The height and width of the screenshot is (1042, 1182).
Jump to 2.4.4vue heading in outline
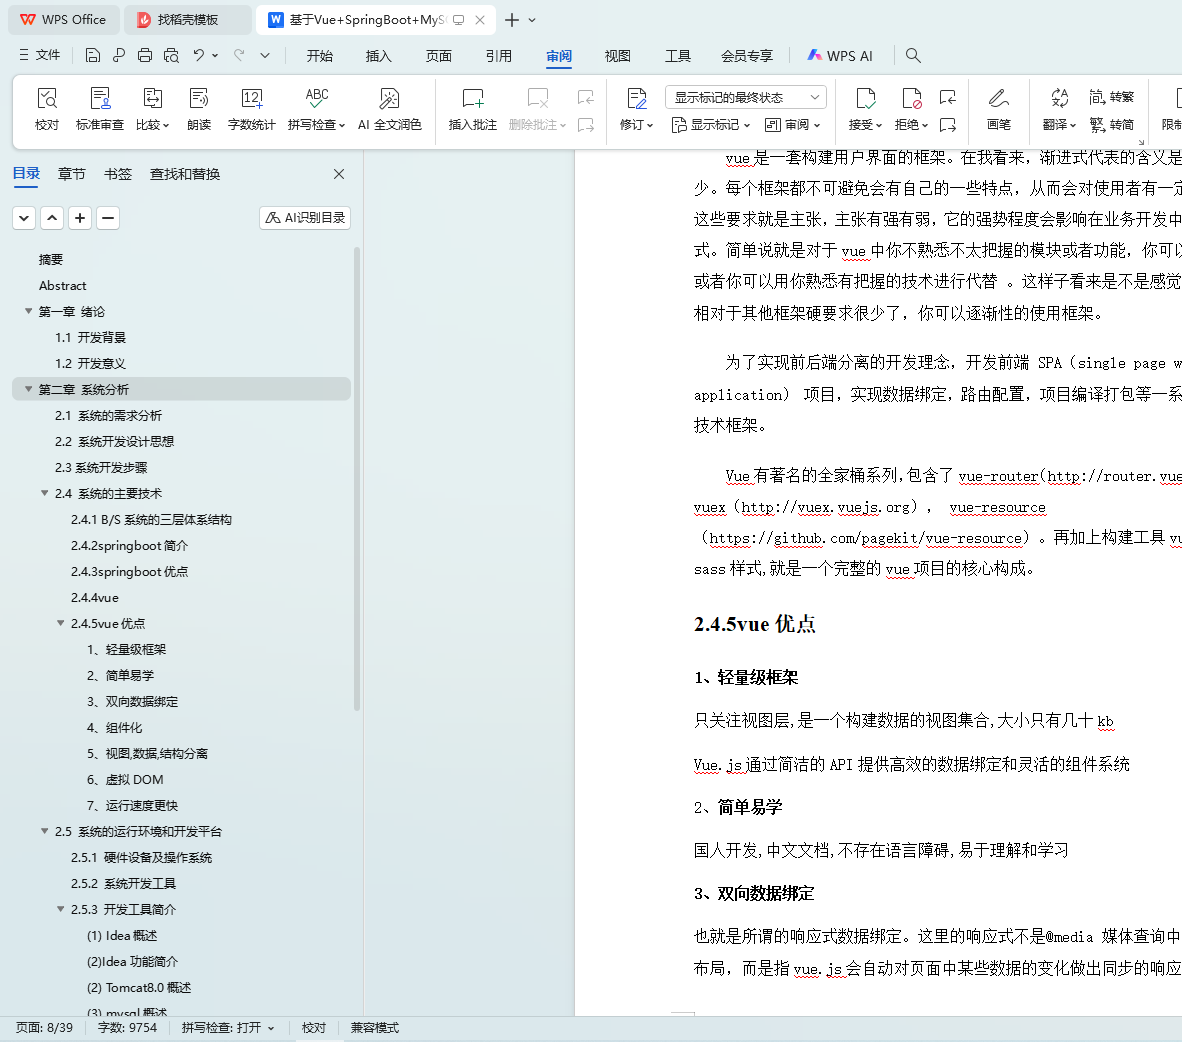point(95,597)
